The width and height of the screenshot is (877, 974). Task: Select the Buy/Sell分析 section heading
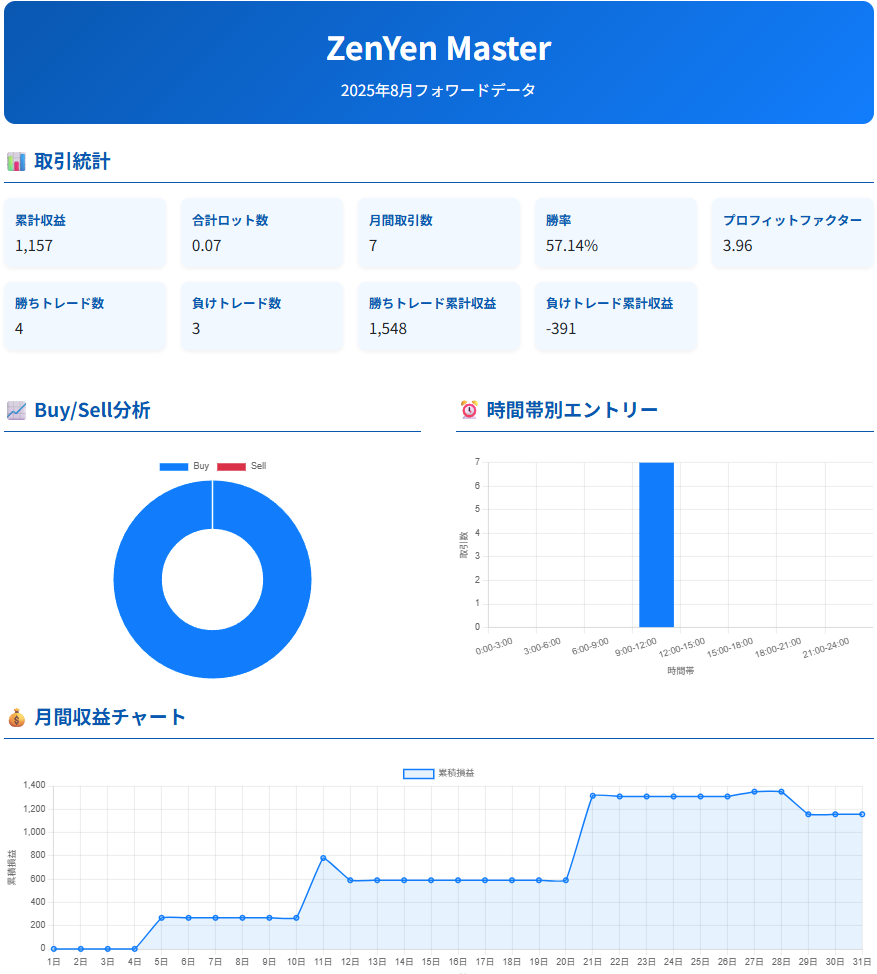[93, 411]
